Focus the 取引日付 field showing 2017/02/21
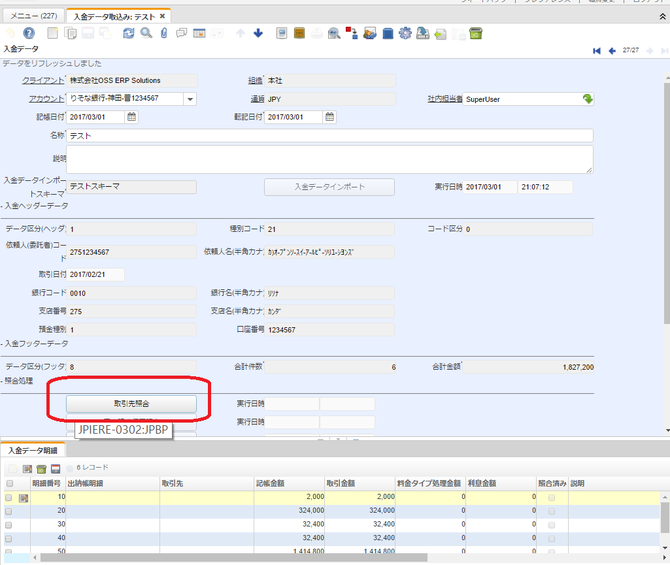The width and height of the screenshot is (670, 565). [95, 274]
